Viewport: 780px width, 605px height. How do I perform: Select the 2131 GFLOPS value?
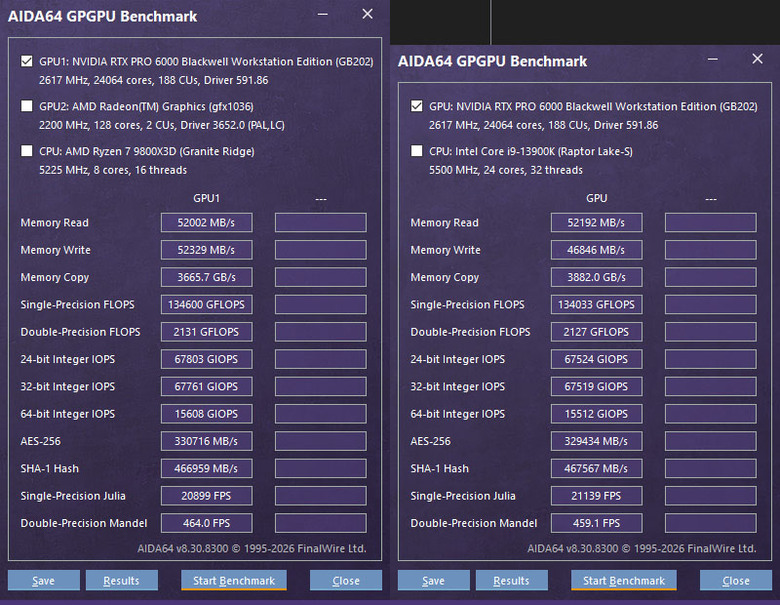pos(206,332)
